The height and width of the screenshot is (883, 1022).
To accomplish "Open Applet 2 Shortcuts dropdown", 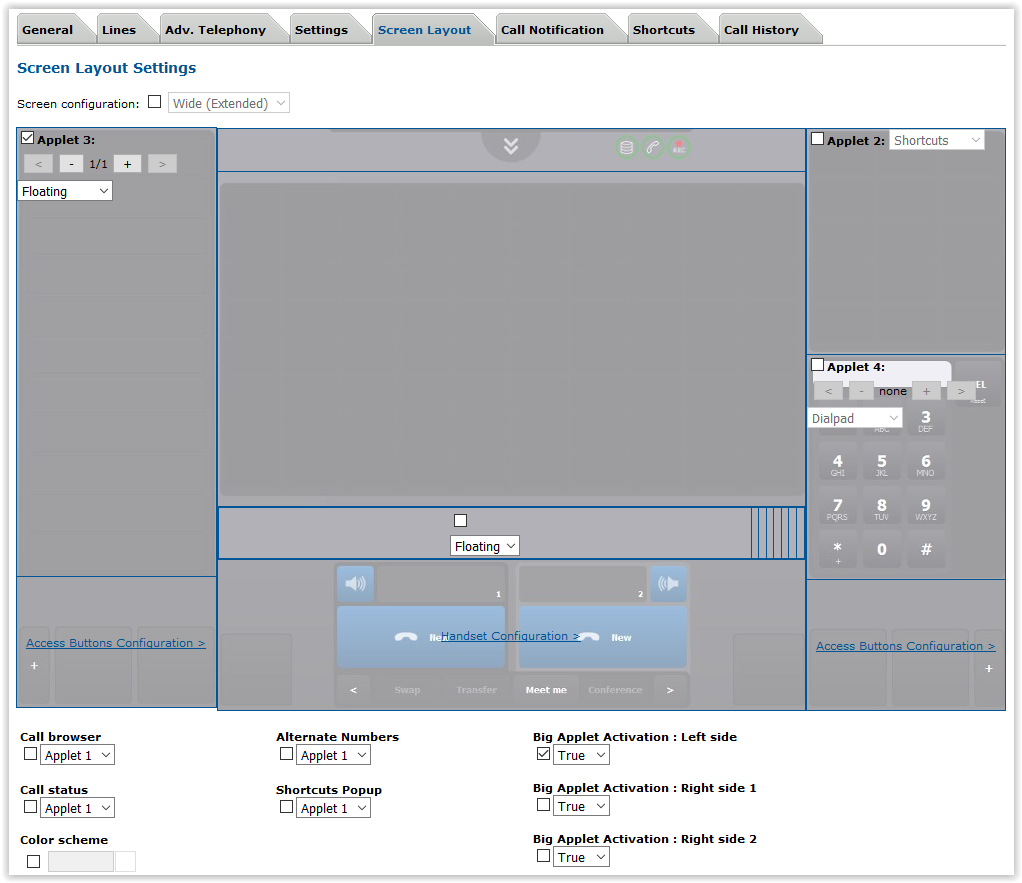I will [x=937, y=140].
